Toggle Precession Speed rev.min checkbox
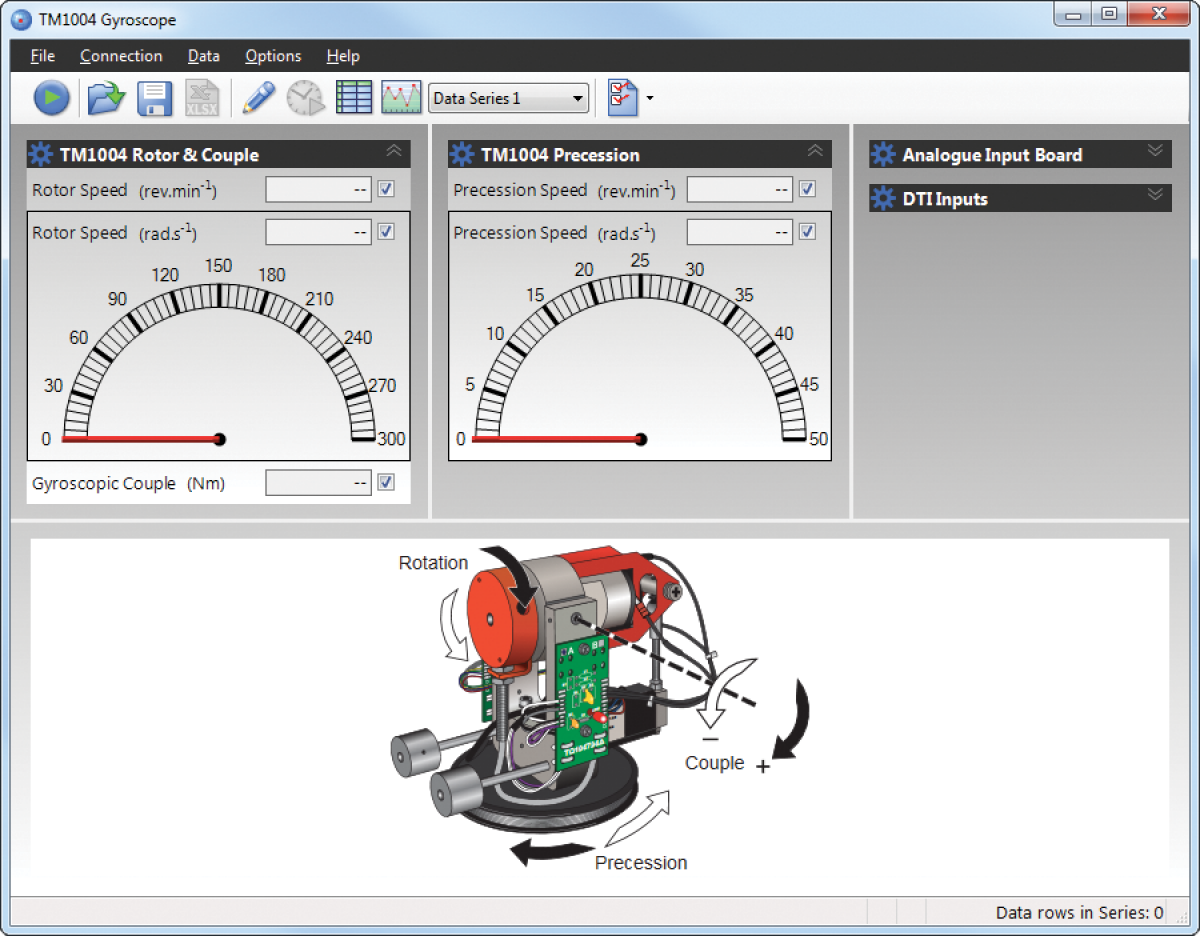Screen dimensions: 1200x936 click(x=808, y=189)
